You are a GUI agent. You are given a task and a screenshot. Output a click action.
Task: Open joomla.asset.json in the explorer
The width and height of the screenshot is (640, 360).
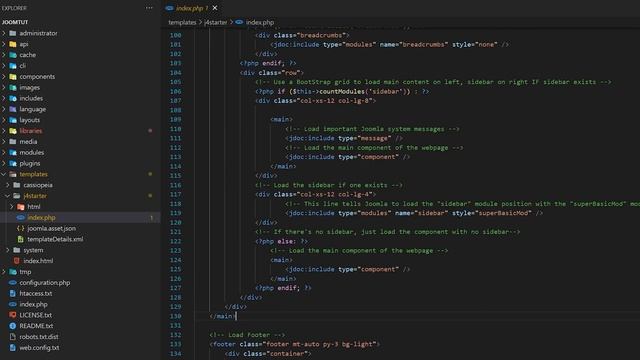coord(51,228)
